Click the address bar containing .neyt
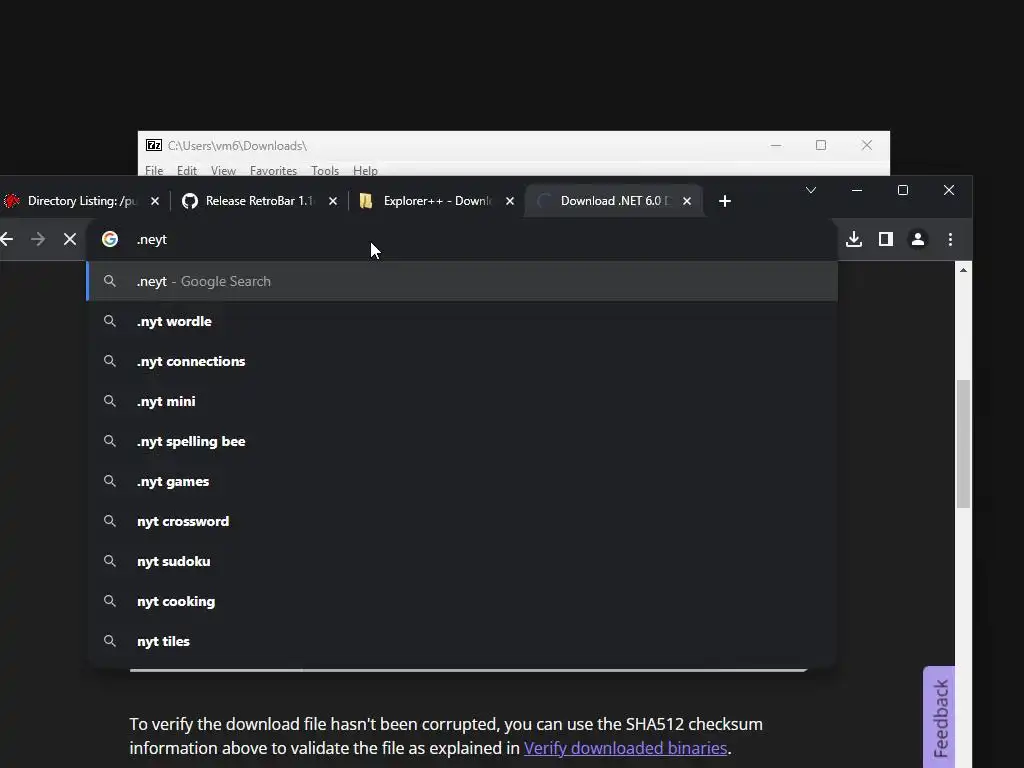 462,239
